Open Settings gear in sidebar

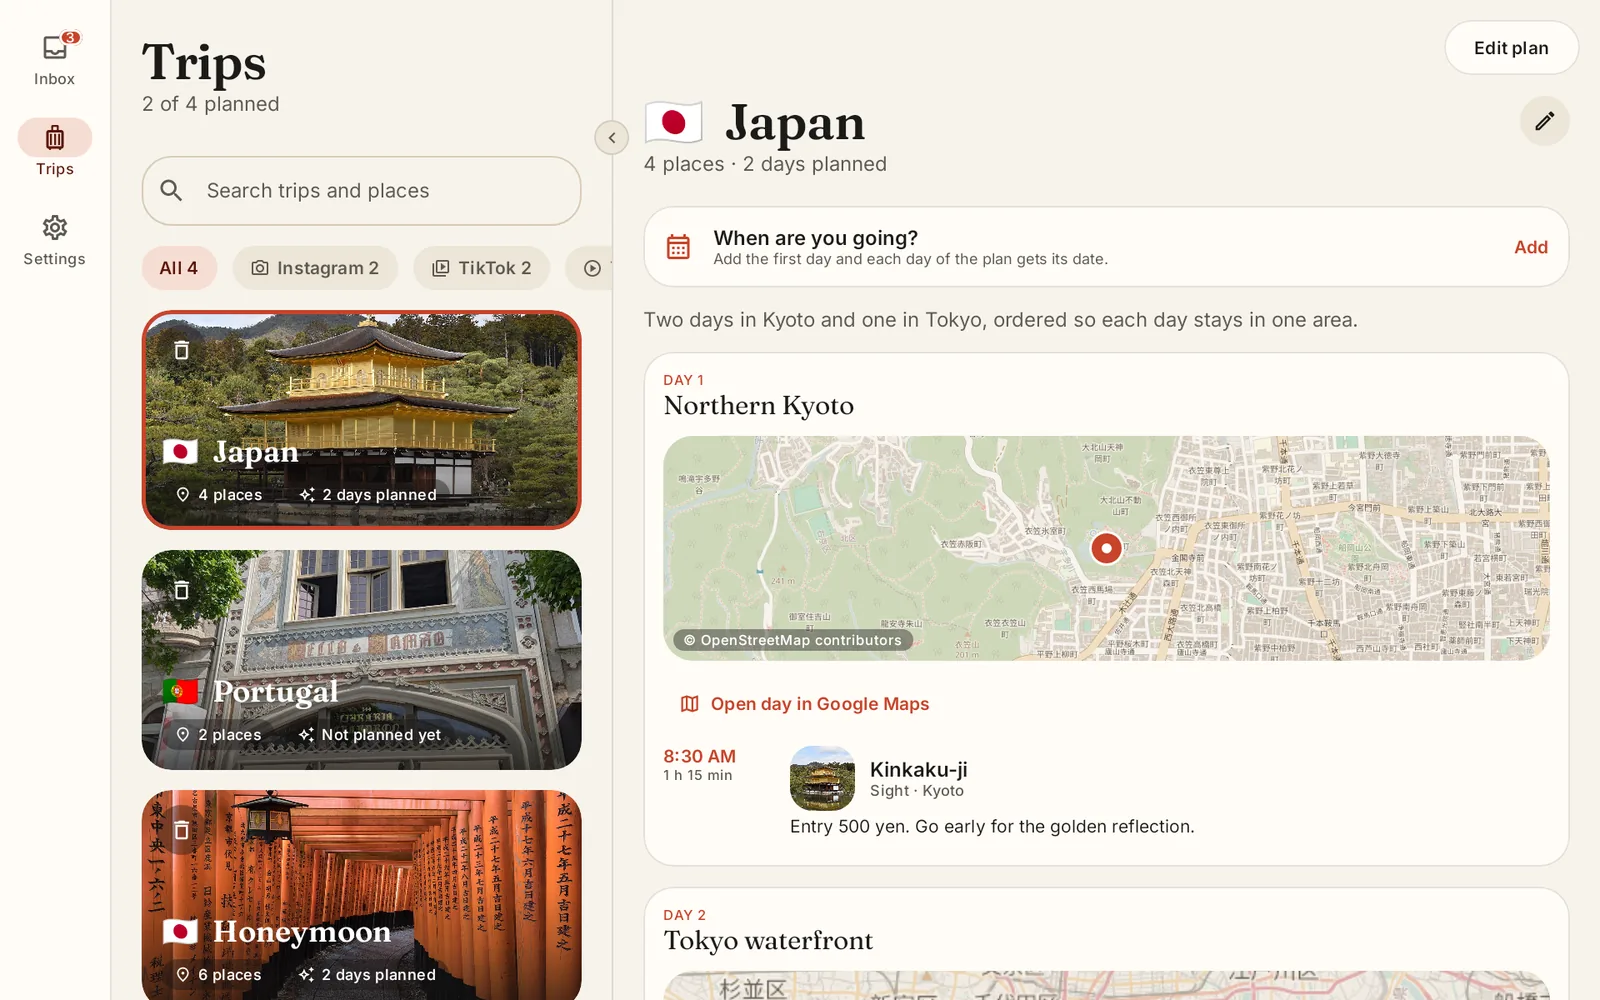55,240
